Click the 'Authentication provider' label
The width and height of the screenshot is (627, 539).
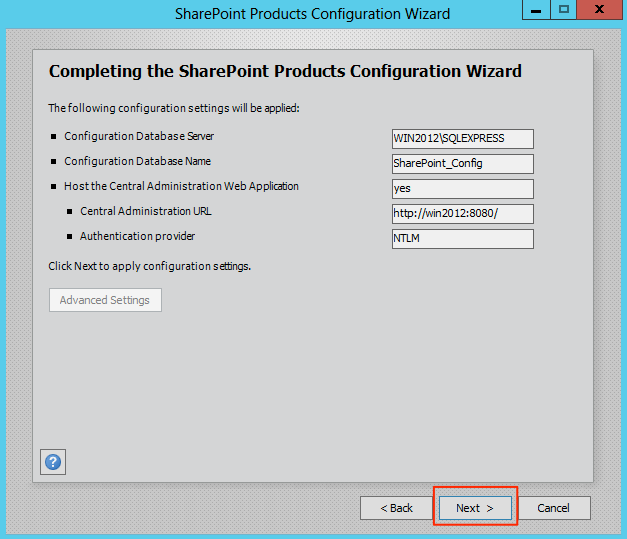coord(137,236)
